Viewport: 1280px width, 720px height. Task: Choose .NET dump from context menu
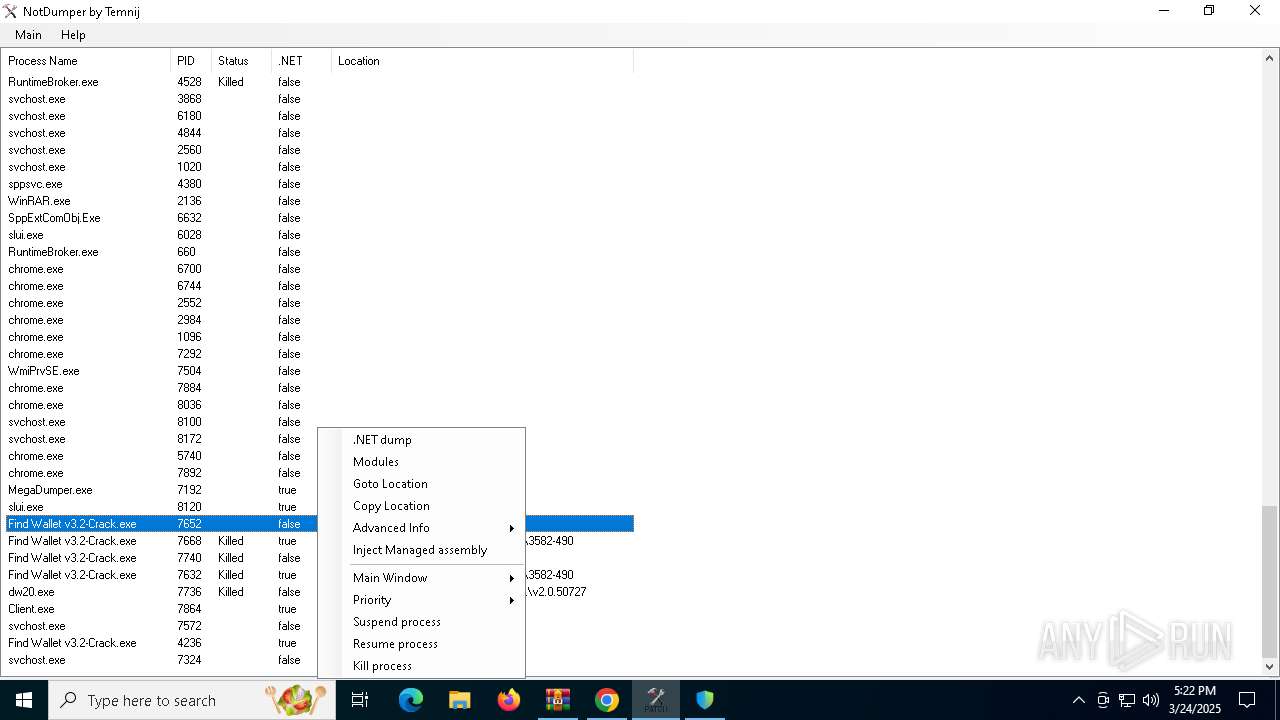pos(422,440)
